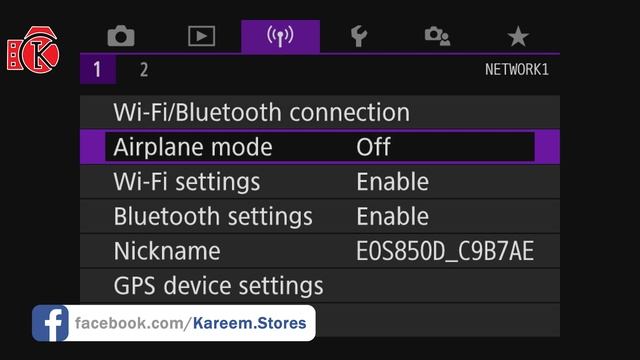Open Wi-Fi/Bluetooth connection submenu
Screen dimensions: 640x360
tap(320, 112)
